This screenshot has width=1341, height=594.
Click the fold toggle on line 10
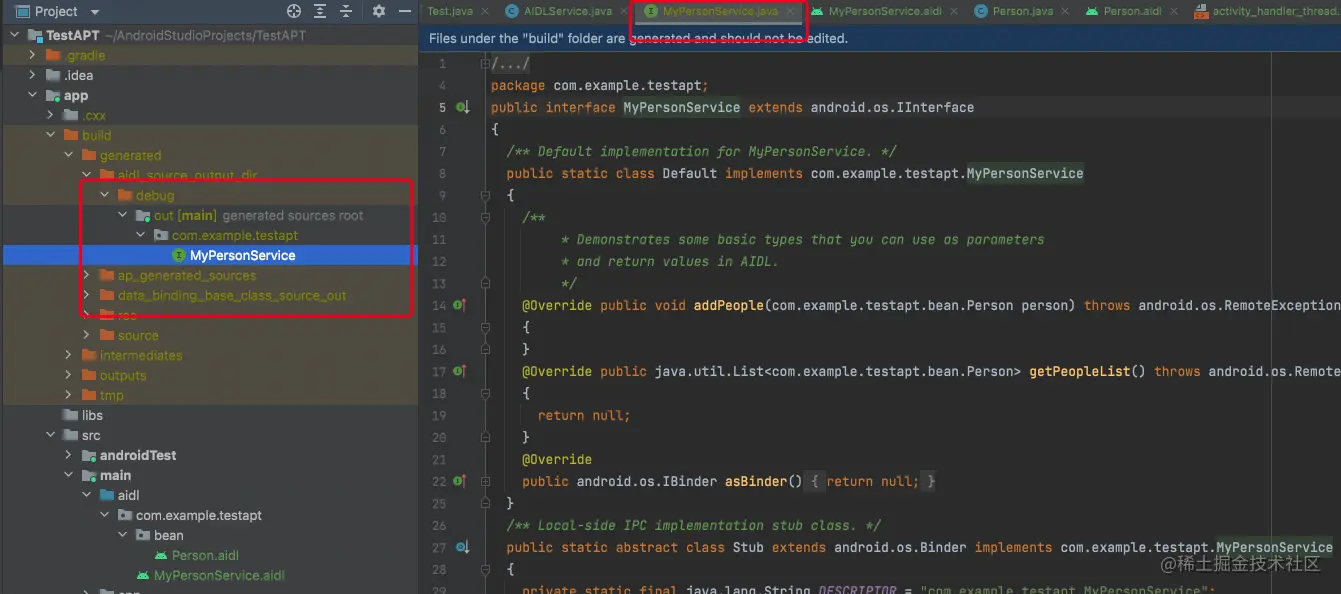tap(485, 217)
